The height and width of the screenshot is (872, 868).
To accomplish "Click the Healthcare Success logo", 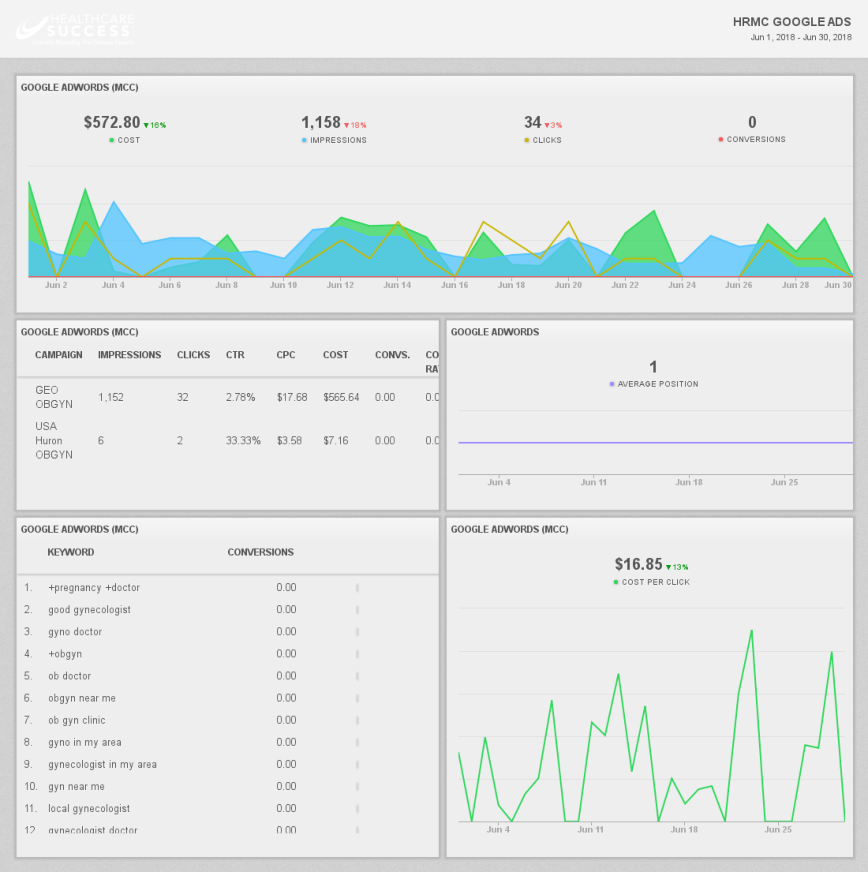I will point(75,29).
